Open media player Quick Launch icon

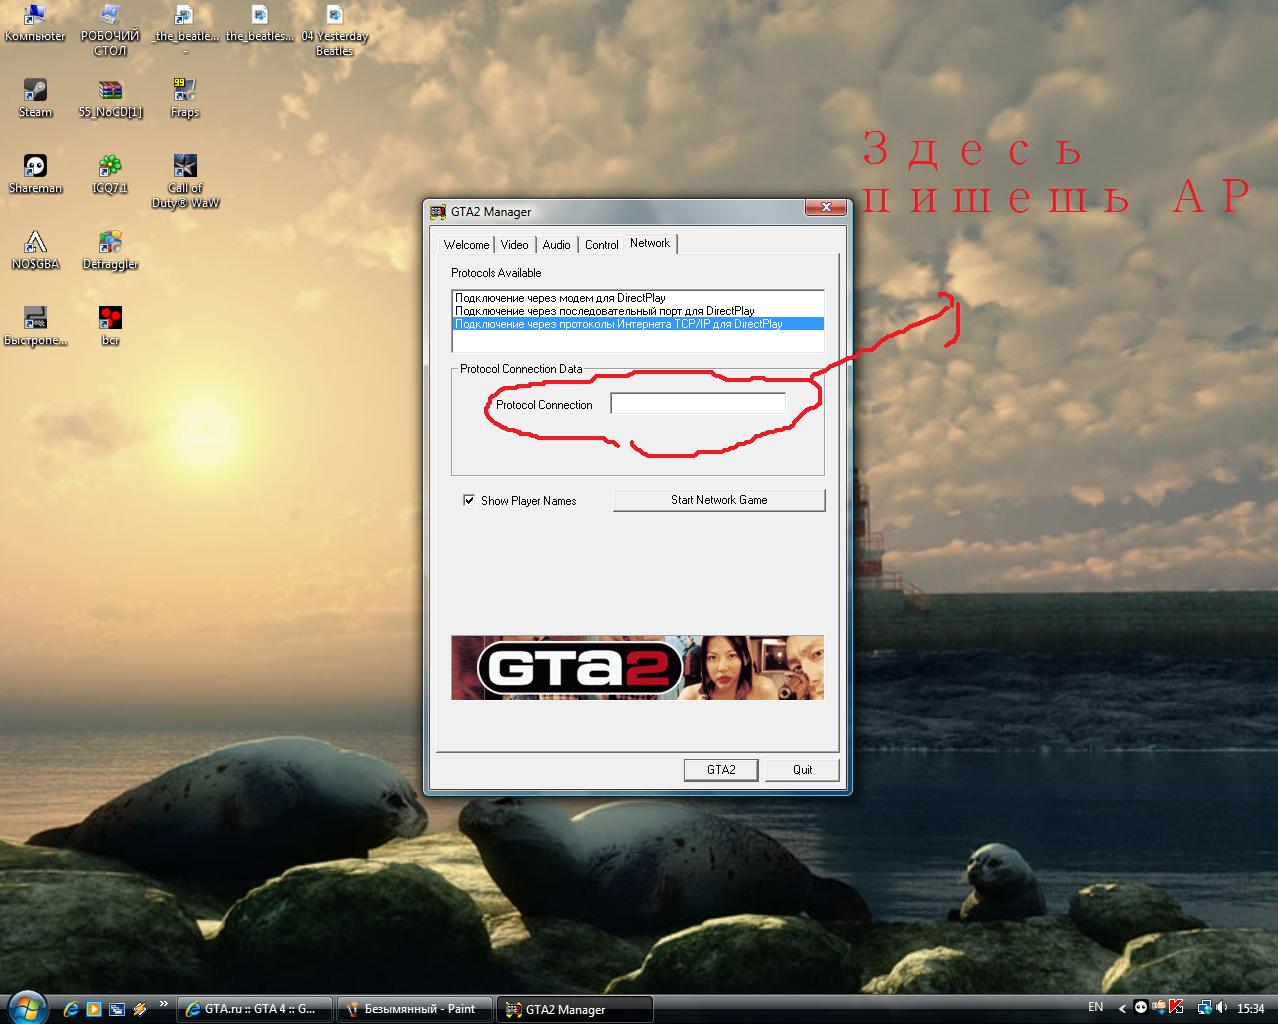(93, 1009)
